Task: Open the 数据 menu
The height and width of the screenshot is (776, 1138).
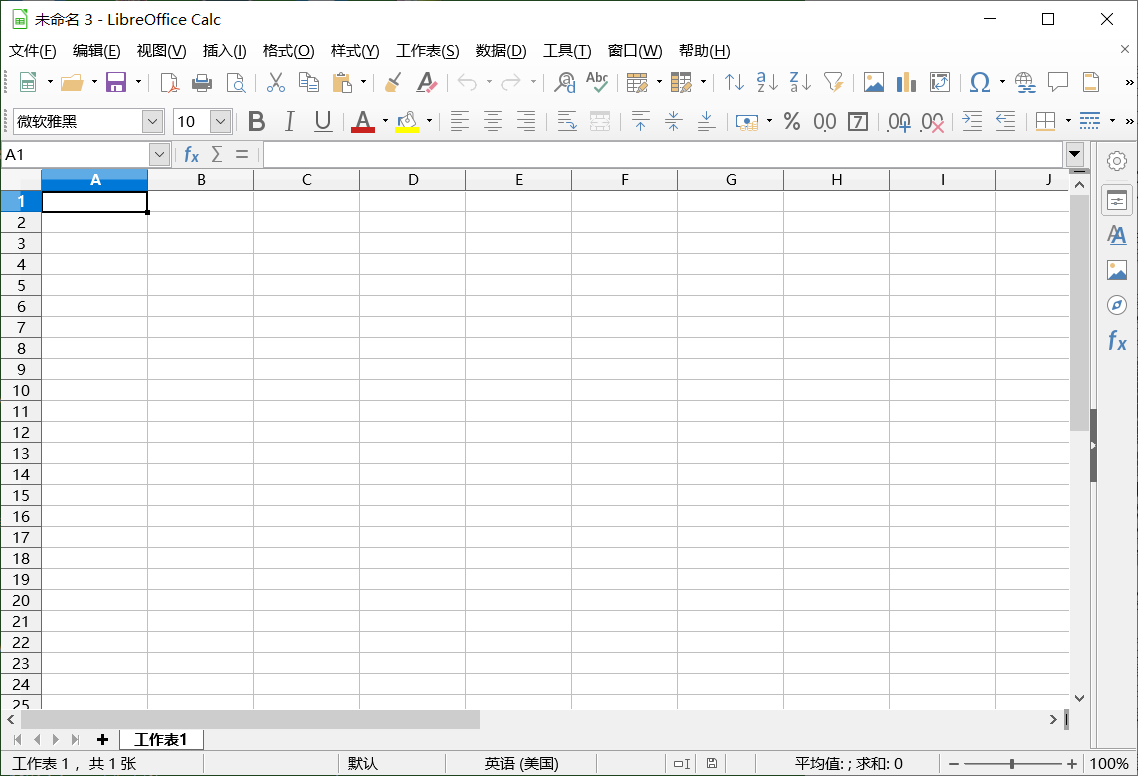Action: (x=501, y=51)
